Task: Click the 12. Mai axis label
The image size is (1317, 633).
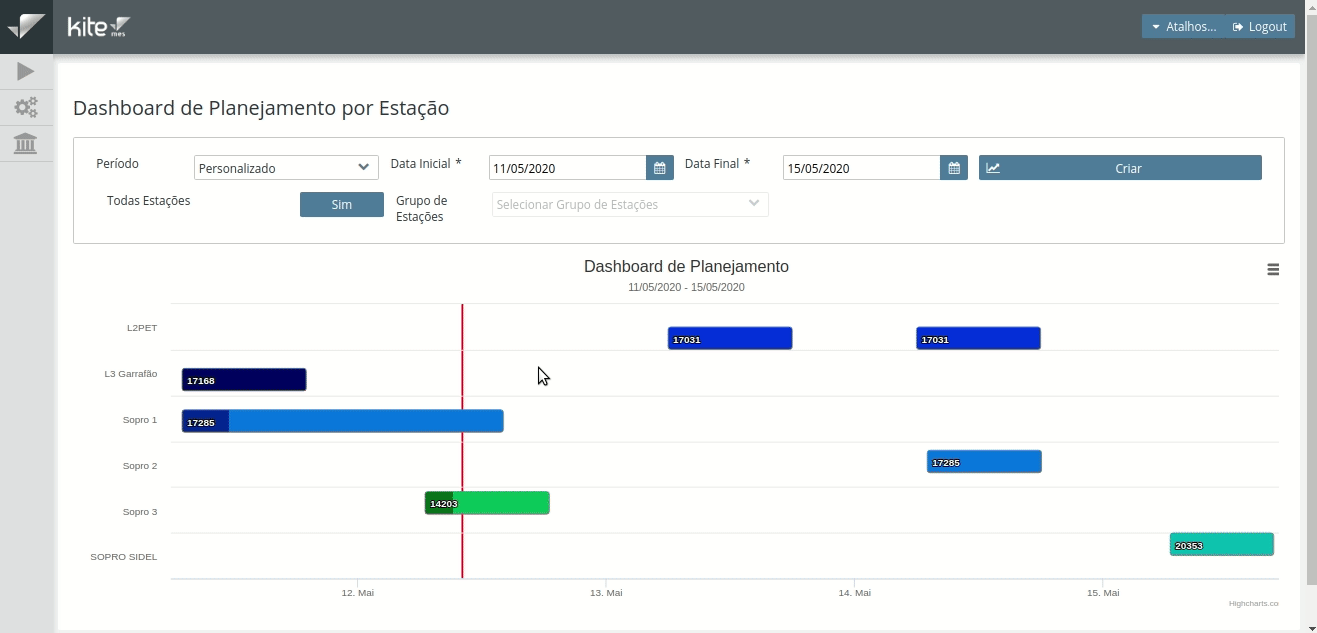Action: 357,593
